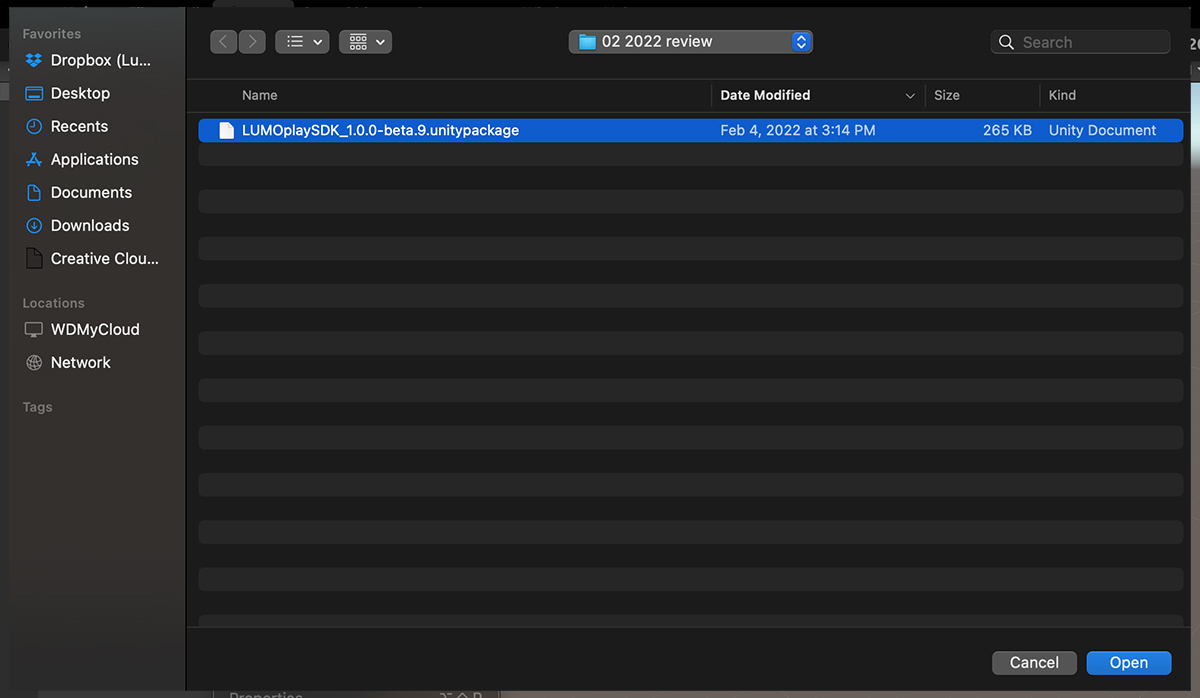Image resolution: width=1200 pixels, height=698 pixels.
Task: Select the Recents clock icon
Action: click(34, 126)
